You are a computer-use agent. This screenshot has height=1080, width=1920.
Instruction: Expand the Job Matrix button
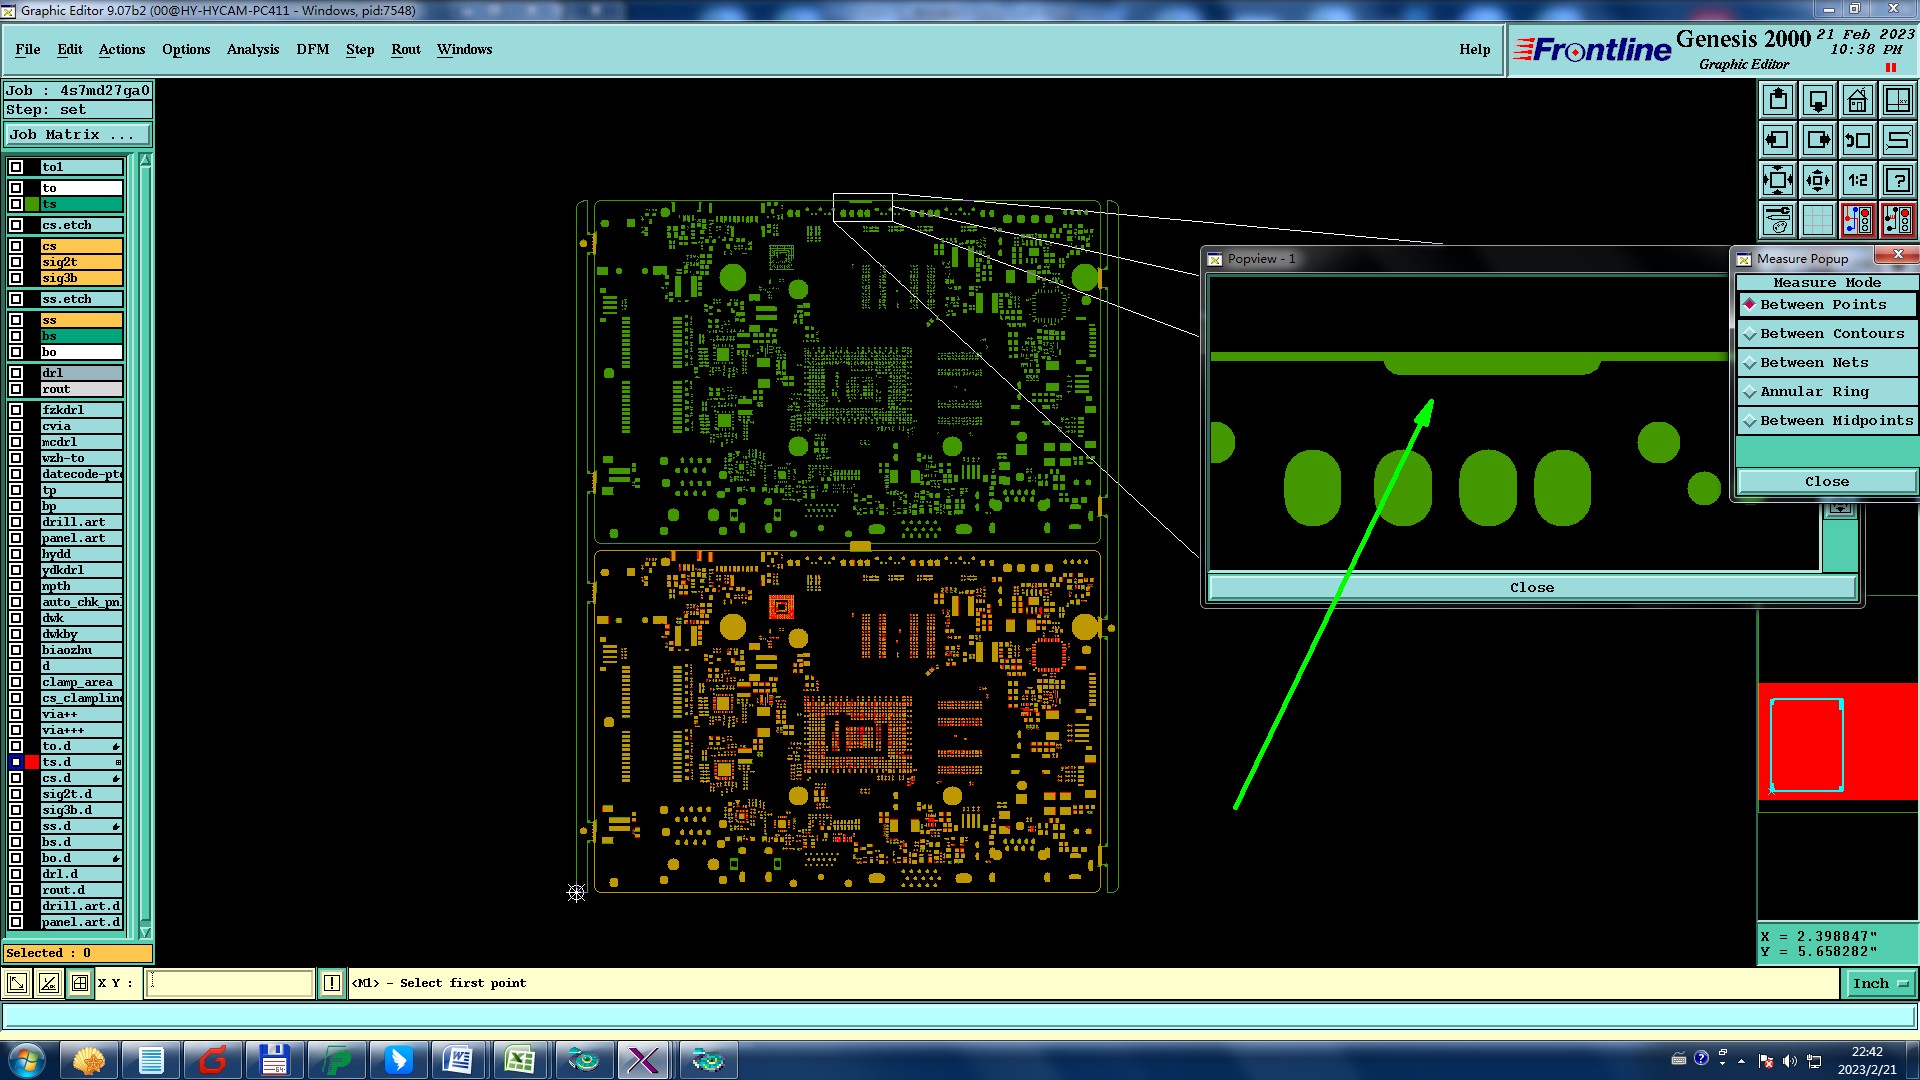click(x=77, y=135)
